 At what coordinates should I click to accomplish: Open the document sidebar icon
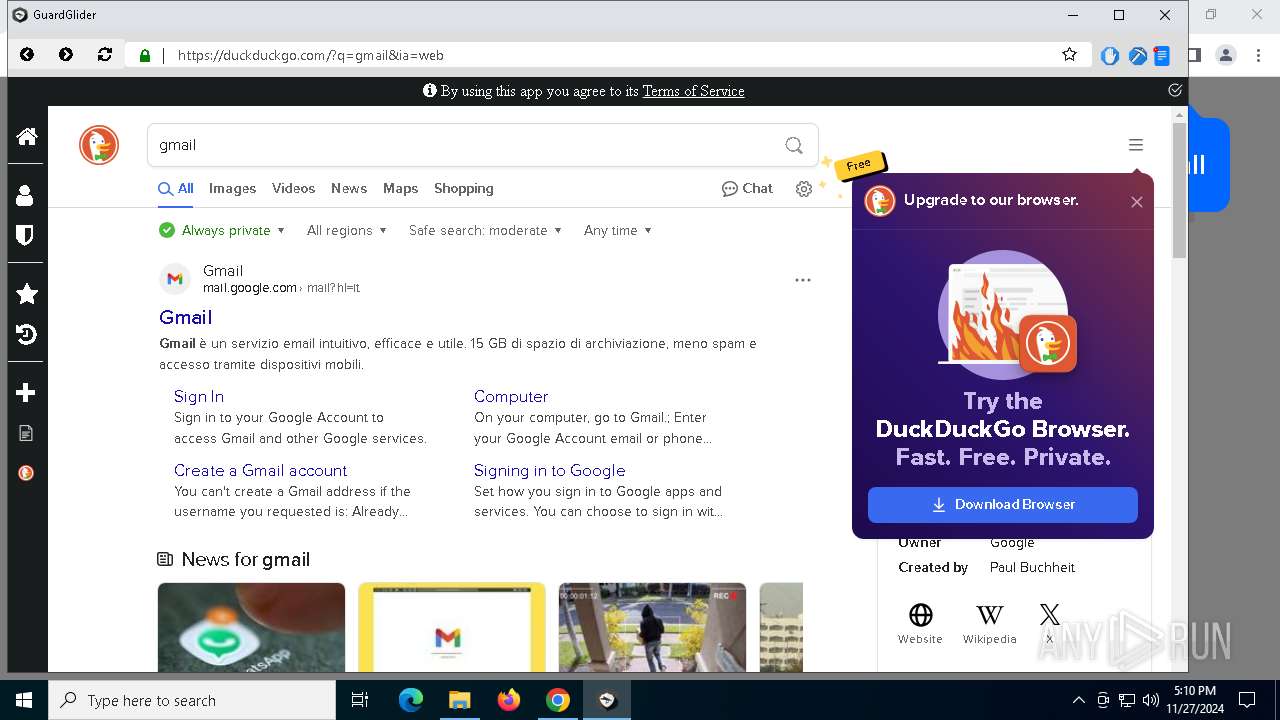[x=26, y=433]
